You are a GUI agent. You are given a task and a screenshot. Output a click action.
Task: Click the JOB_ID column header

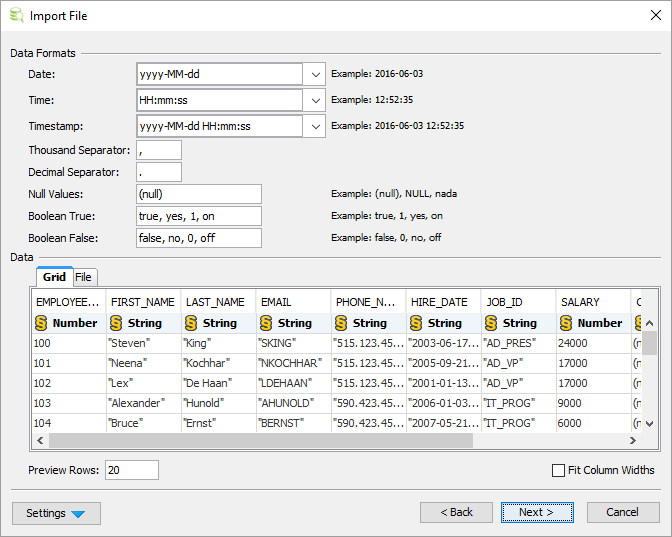(x=518, y=302)
